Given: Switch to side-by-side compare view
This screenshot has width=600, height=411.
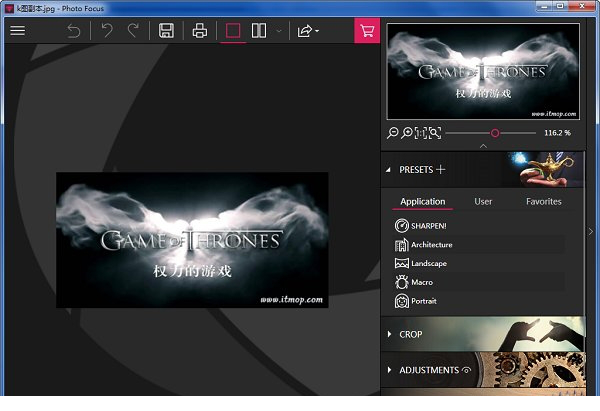Looking at the screenshot, I should 259,31.
